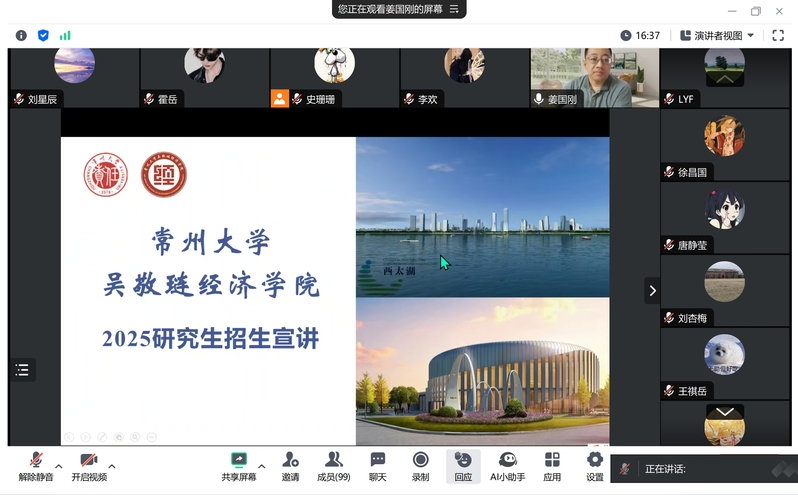This screenshot has height=495, width=798.
Task: Enter full screen mode
Action: coord(778,36)
